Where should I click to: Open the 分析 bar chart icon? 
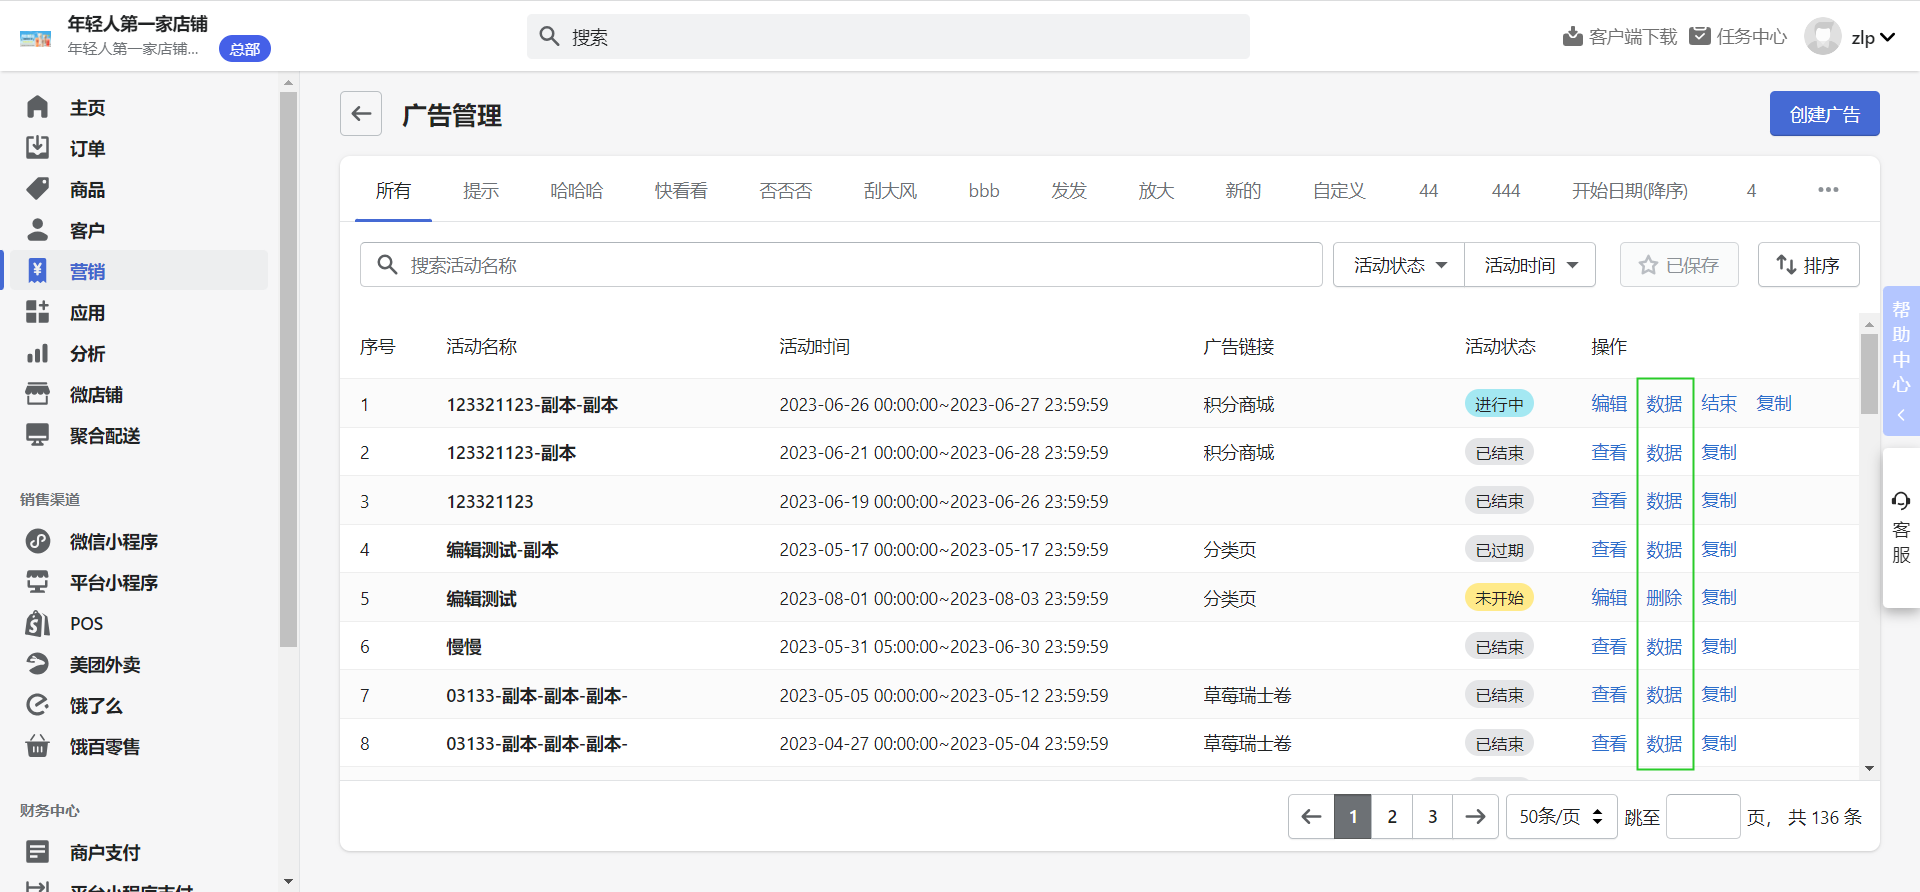[x=37, y=353]
